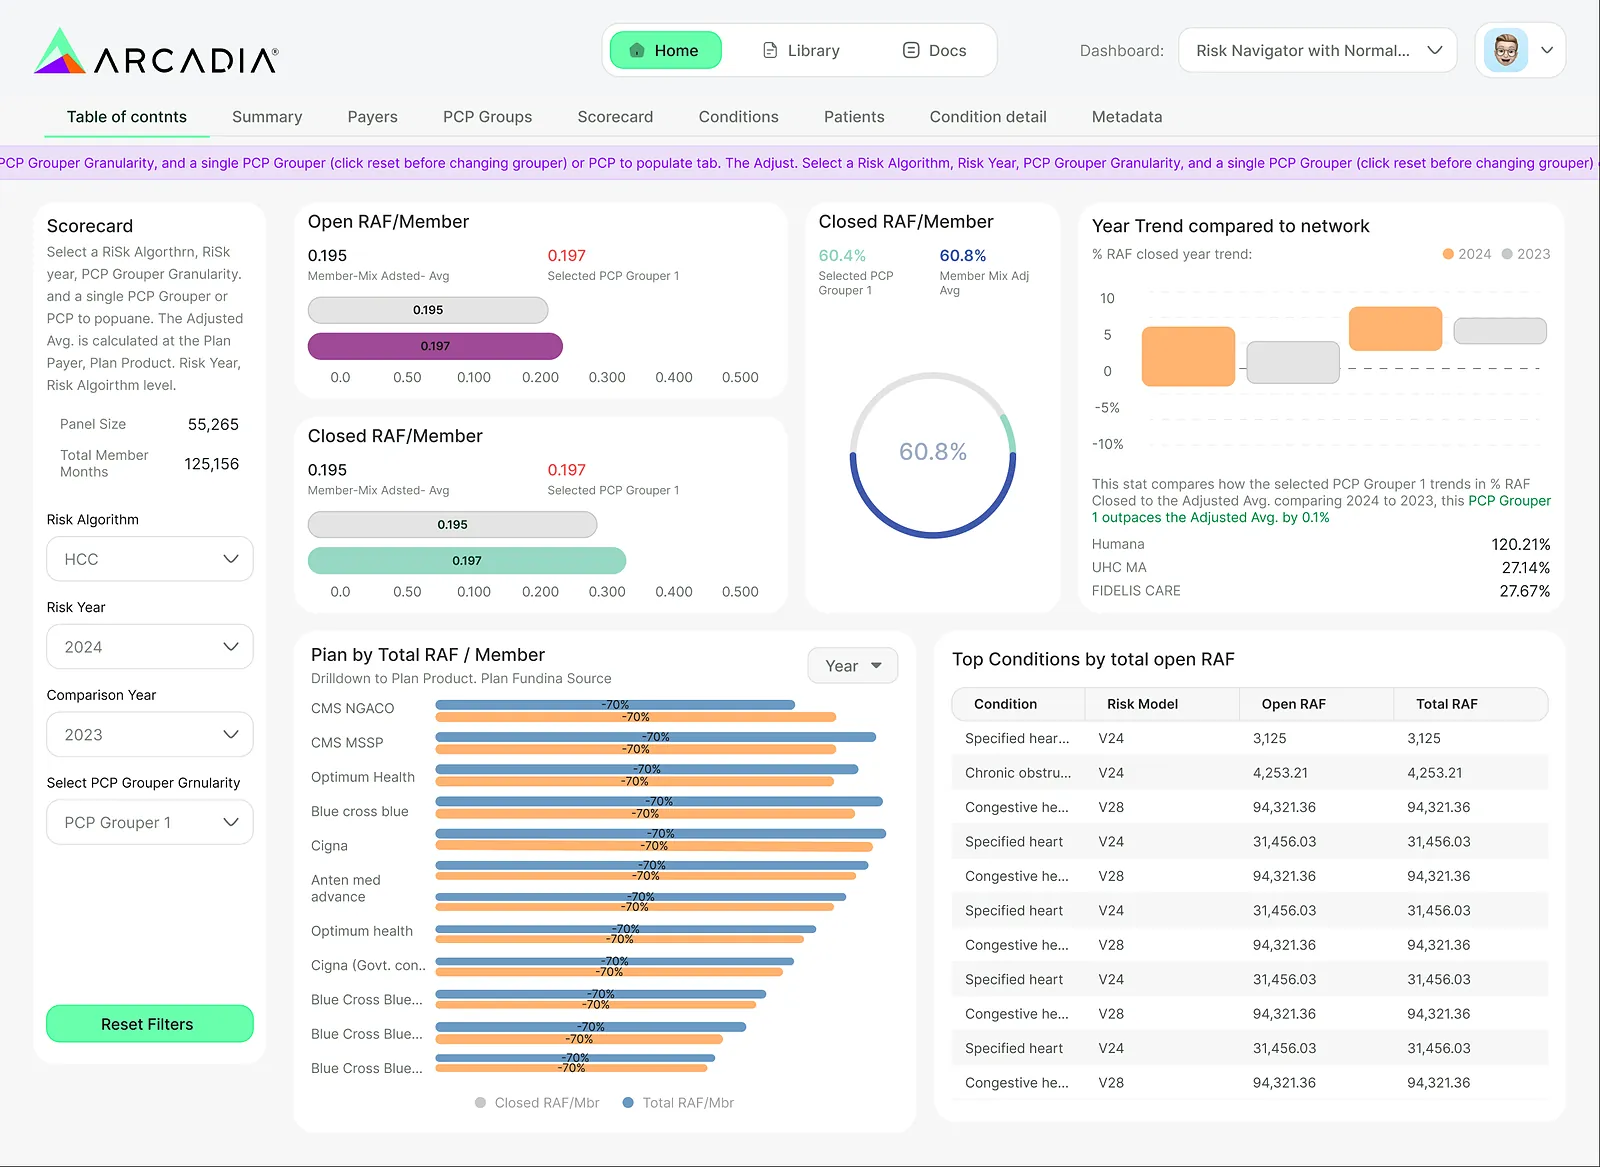Image resolution: width=1600 pixels, height=1167 pixels.
Task: Toggle the 2024 legend dot
Action: pos(1448,254)
